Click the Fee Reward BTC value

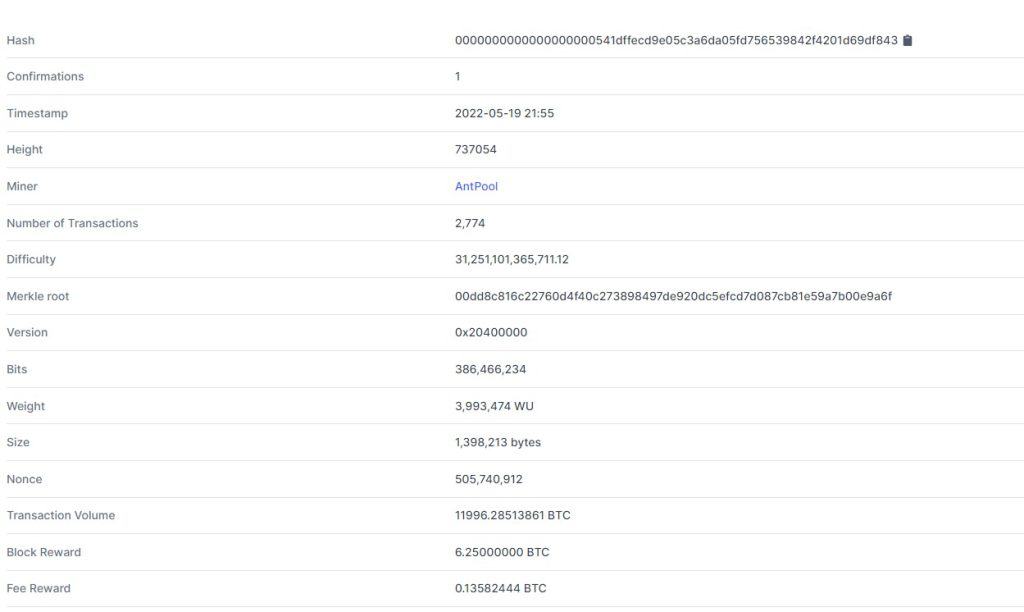pos(500,588)
